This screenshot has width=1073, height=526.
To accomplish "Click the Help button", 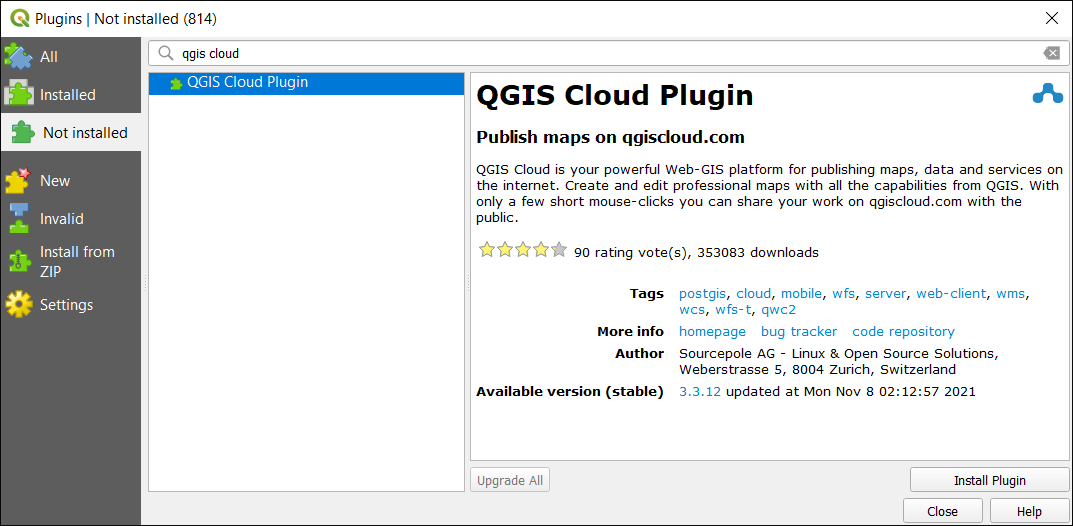I will (1029, 511).
